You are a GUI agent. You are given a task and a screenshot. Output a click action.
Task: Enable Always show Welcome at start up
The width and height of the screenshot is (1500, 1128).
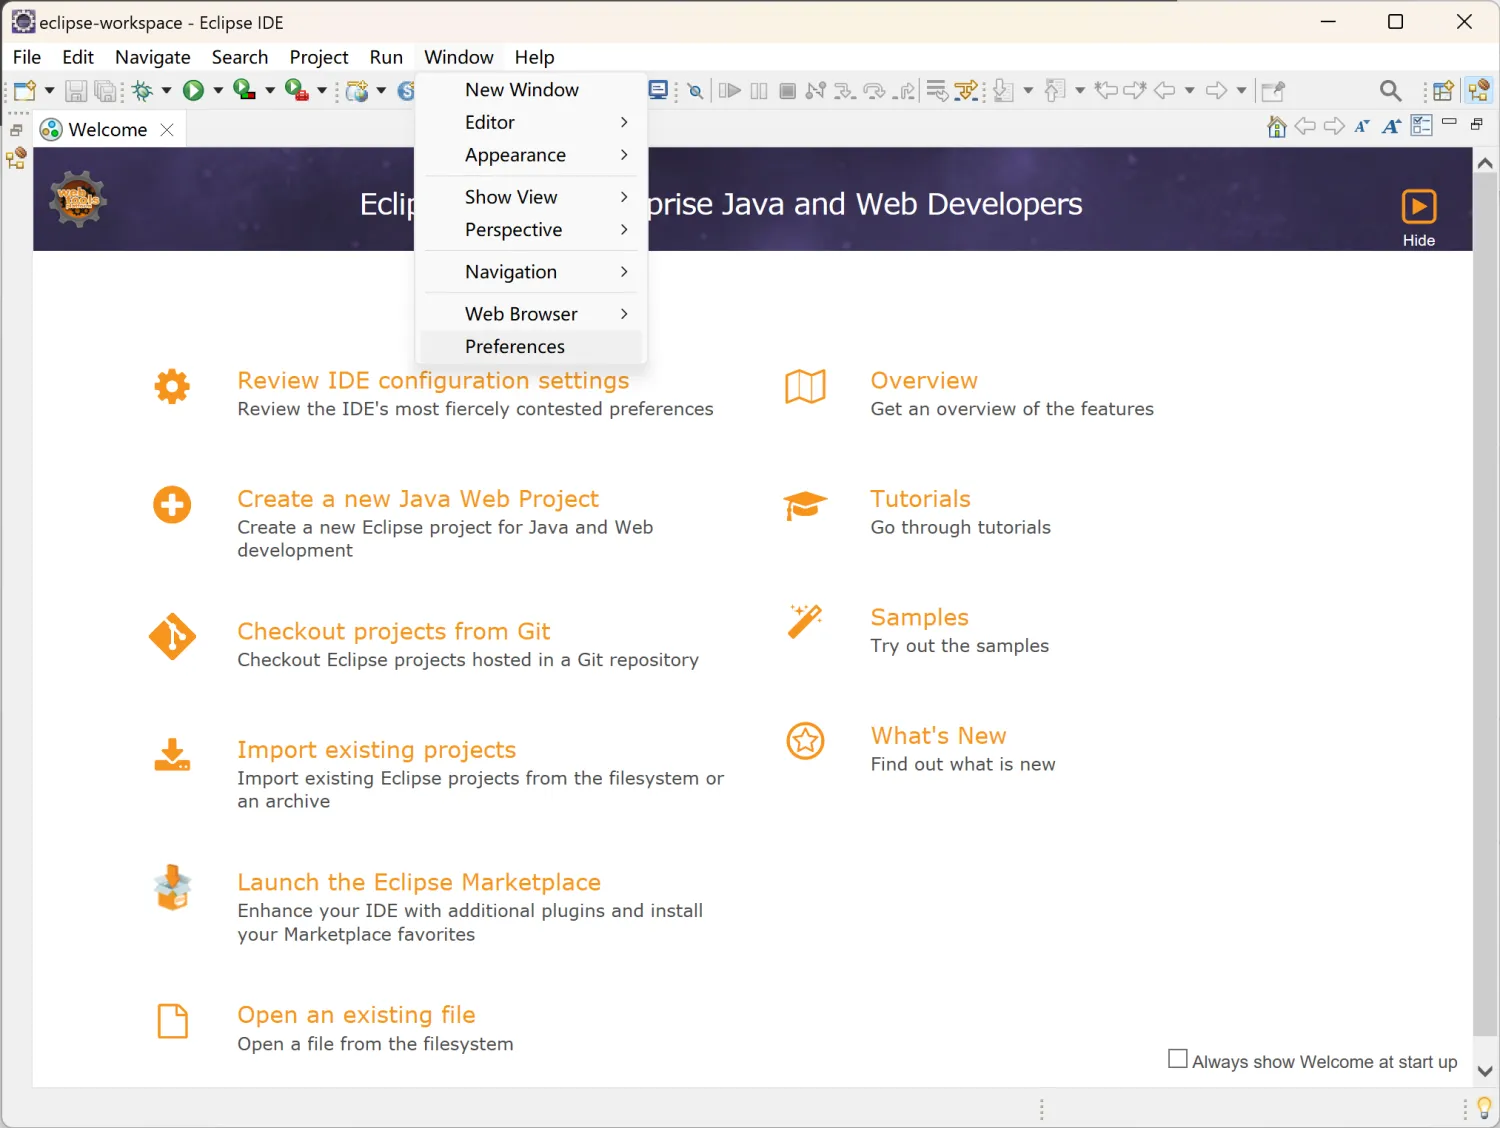1178,1059
